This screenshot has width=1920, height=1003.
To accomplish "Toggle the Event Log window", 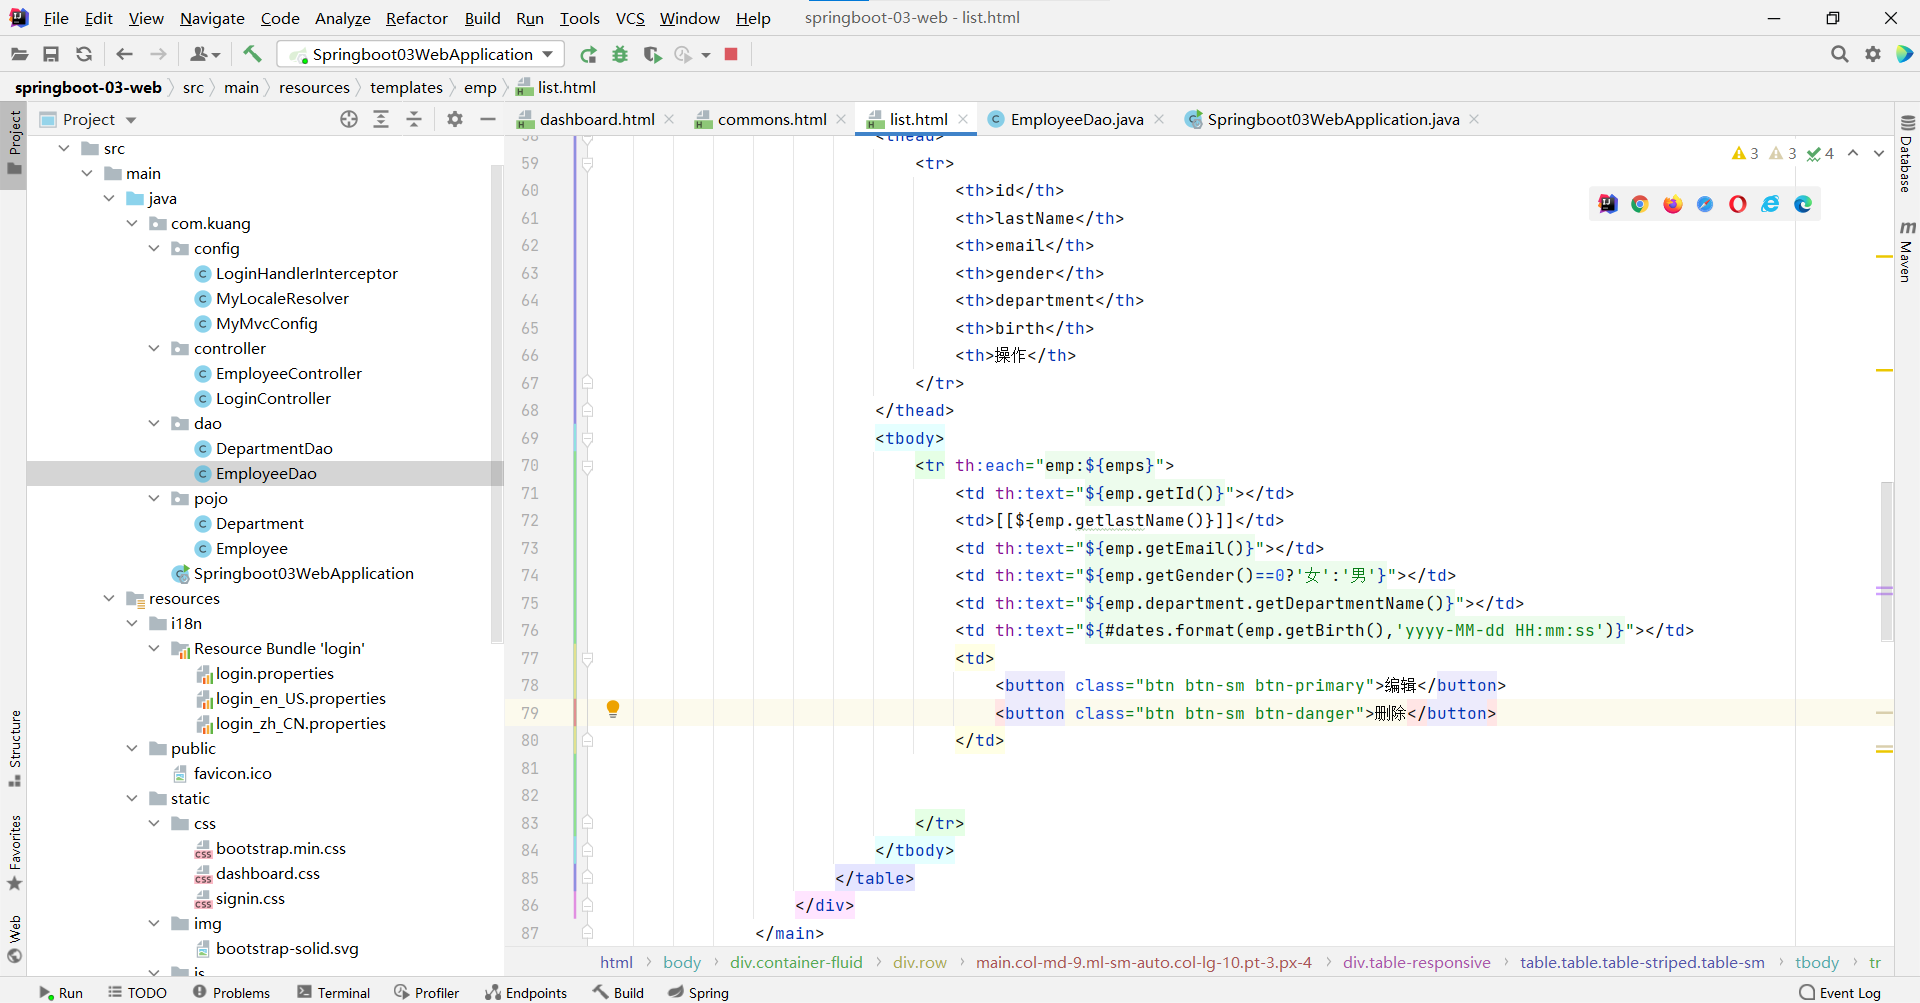I will [1840, 992].
